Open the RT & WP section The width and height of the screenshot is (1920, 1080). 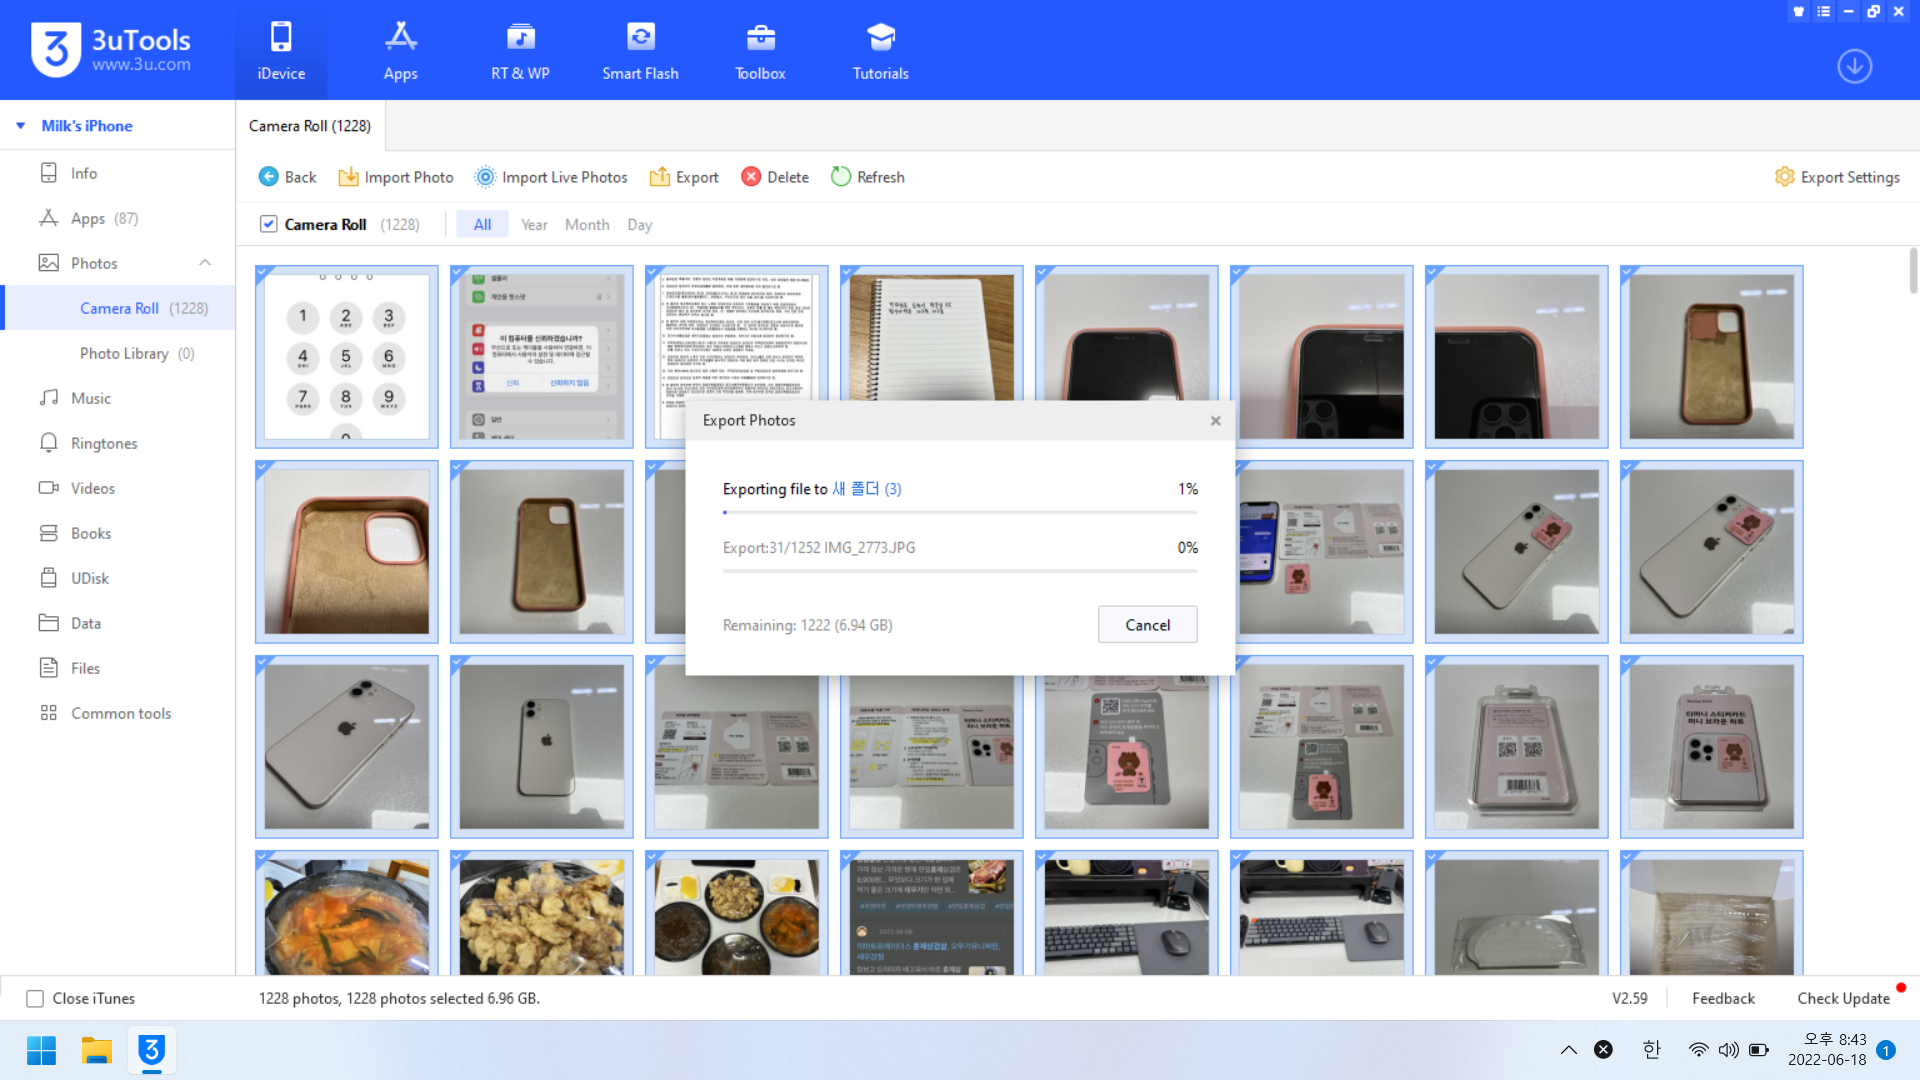[x=520, y=50]
